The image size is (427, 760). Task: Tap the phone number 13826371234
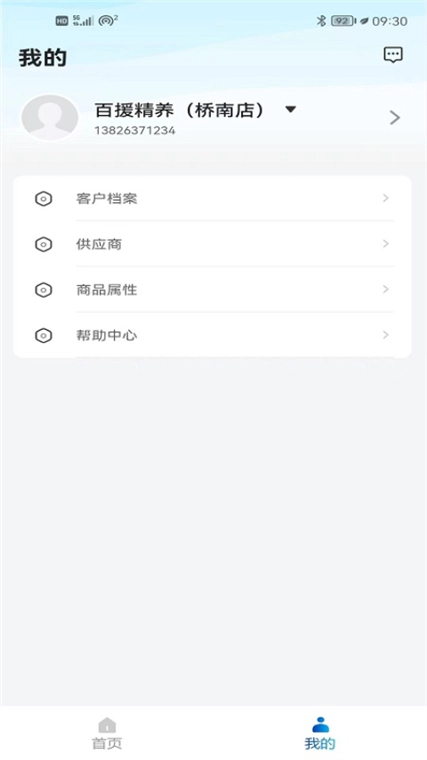coord(135,130)
